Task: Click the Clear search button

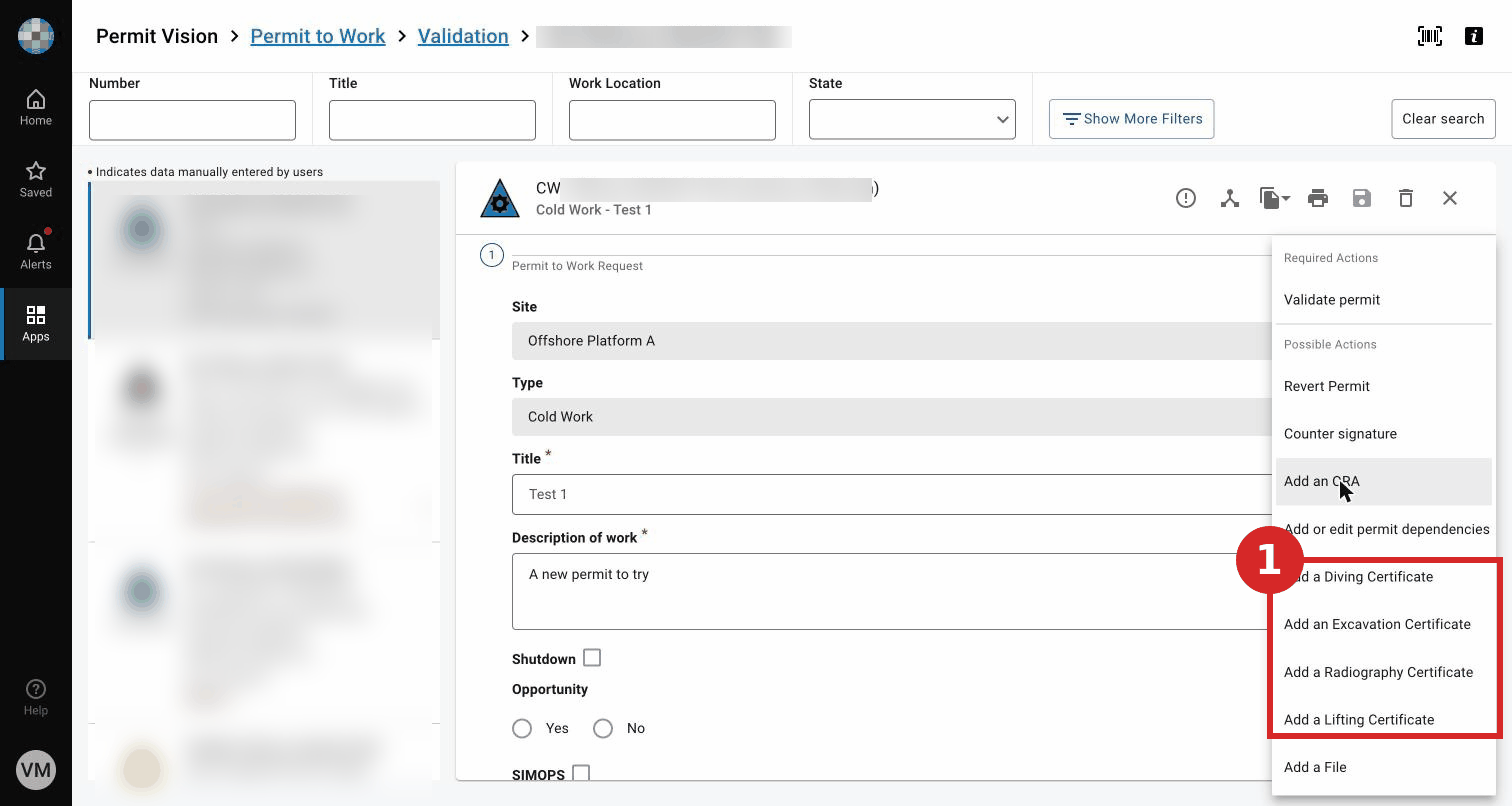Action: [1443, 119]
